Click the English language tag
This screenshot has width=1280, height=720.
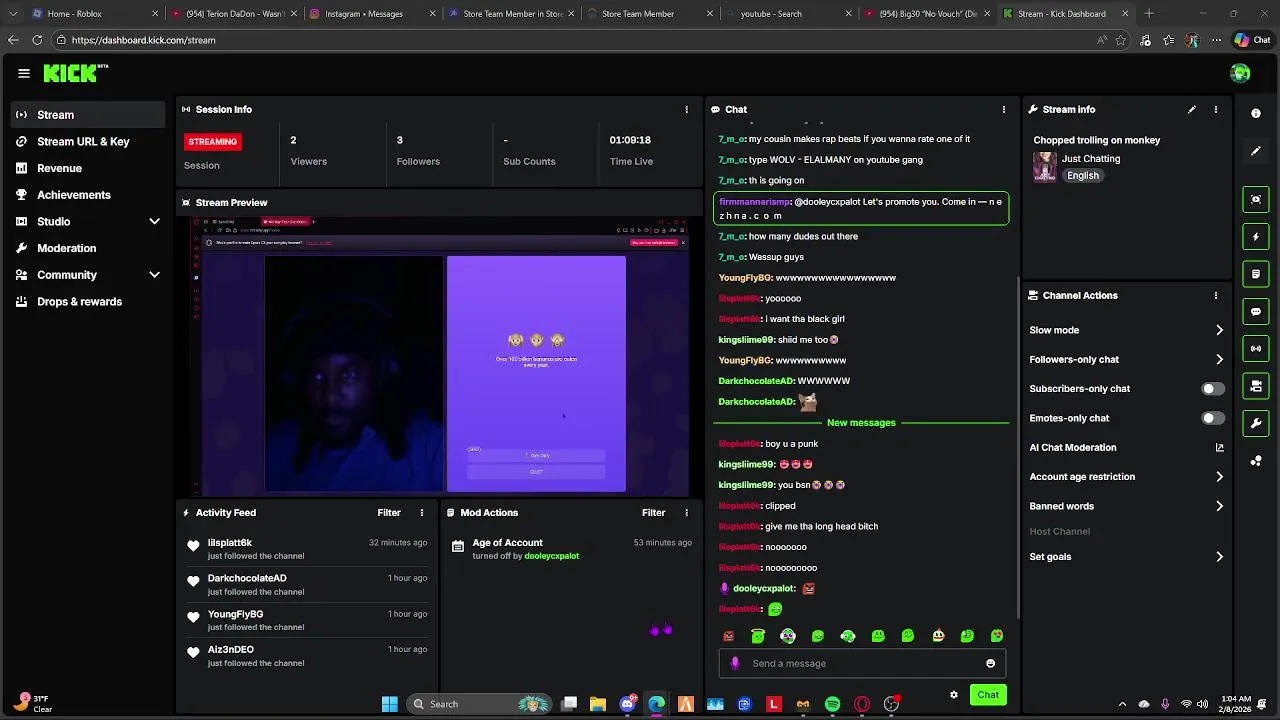coord(1083,176)
